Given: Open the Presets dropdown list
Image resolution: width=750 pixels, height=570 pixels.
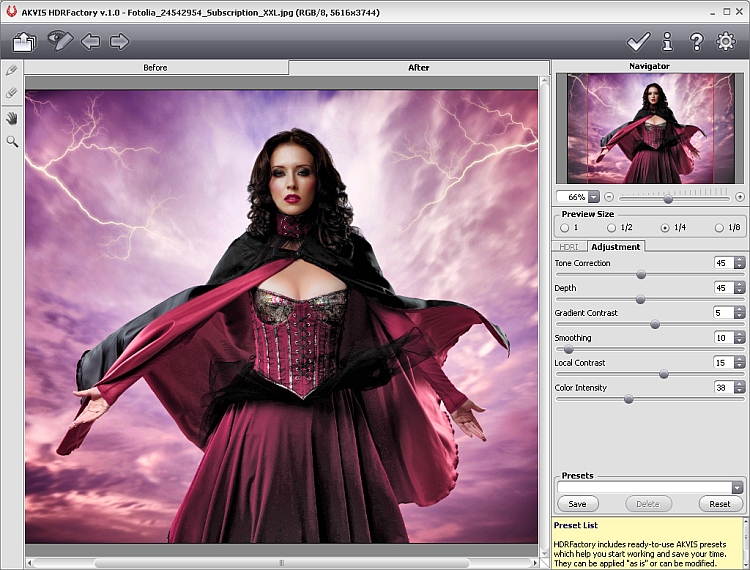Looking at the screenshot, I should click(737, 488).
